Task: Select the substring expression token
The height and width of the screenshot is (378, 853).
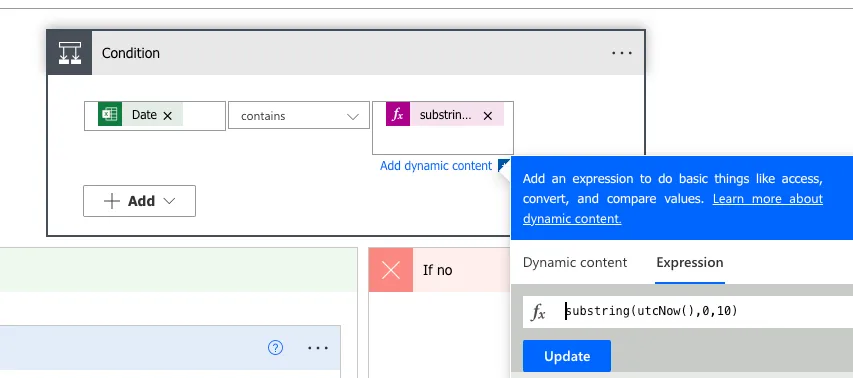Action: (x=445, y=115)
